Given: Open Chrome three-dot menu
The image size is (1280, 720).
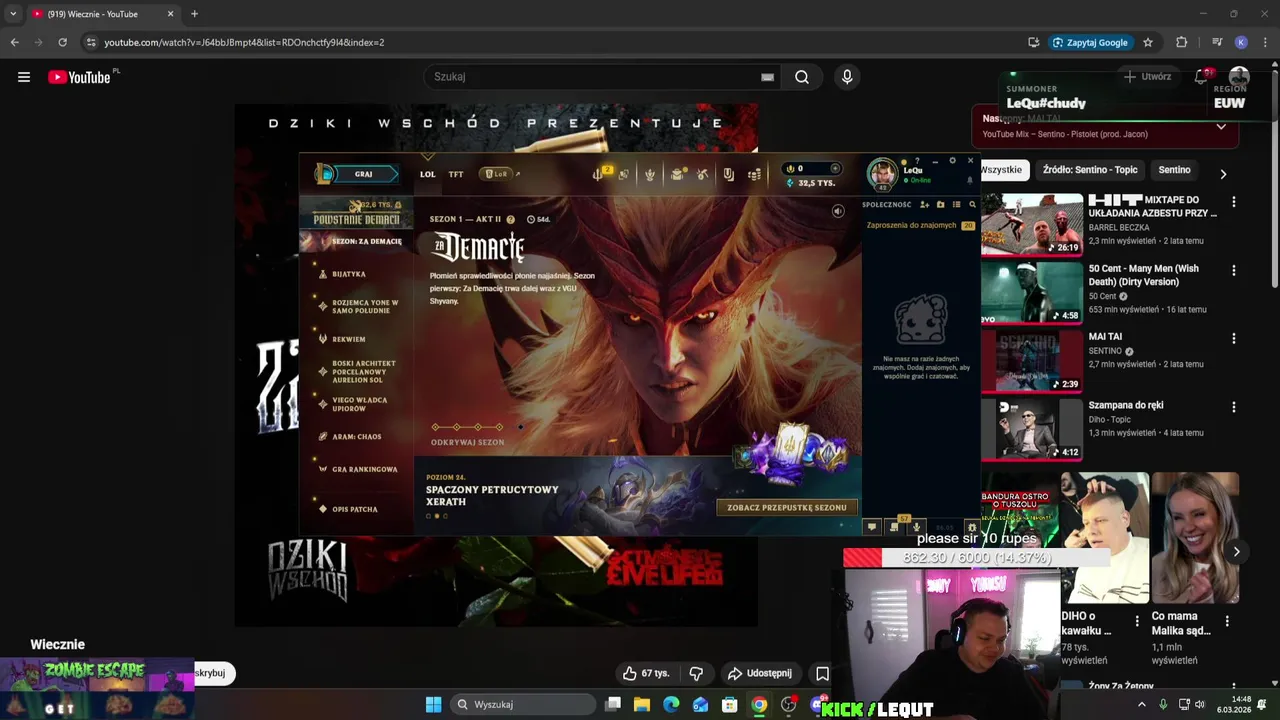Looking at the screenshot, I should [1265, 42].
